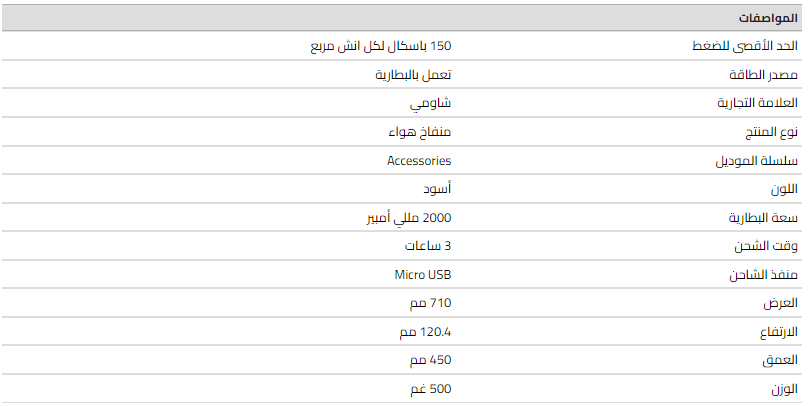This screenshot has height=406, width=811.
Task: Click the 150 باسكال لكل انش مربع value
Action: pyautogui.click(x=381, y=47)
